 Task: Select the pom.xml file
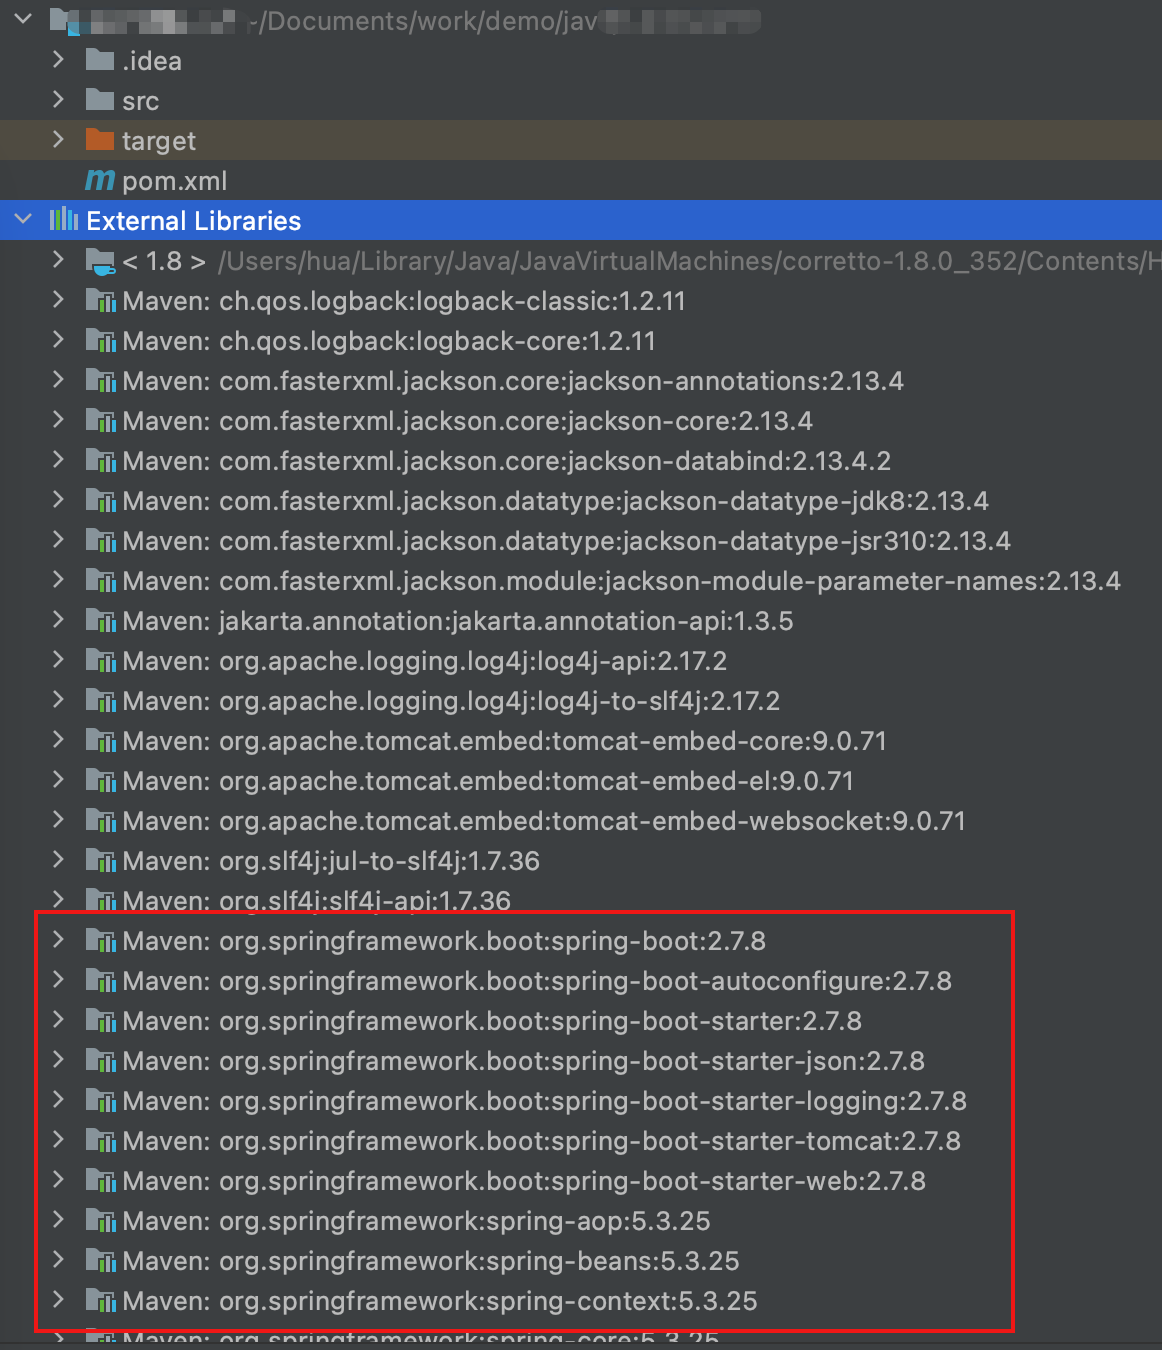(x=174, y=181)
